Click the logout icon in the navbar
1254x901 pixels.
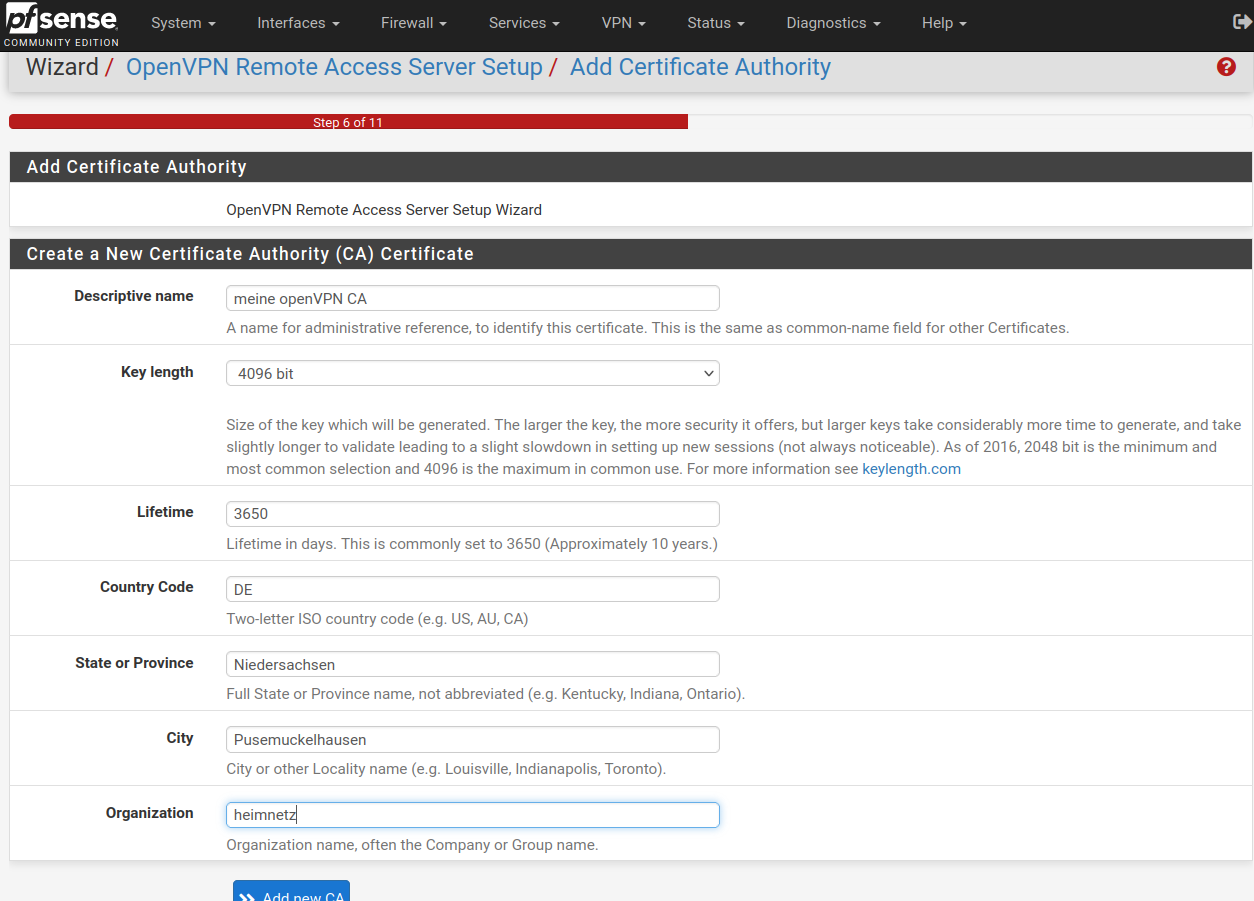click(1242, 22)
